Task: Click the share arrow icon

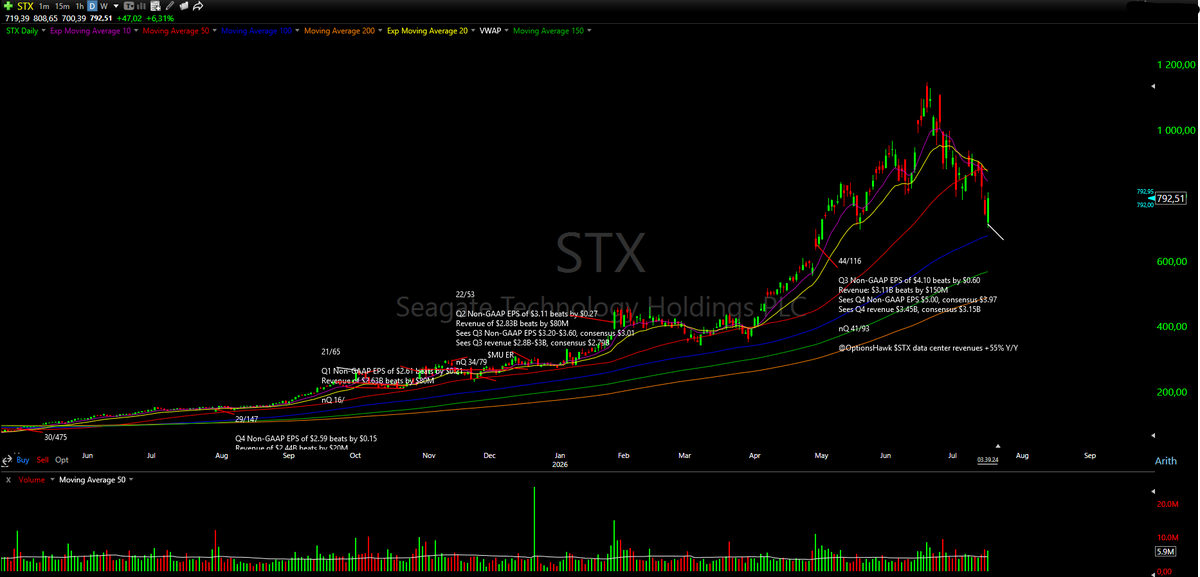Action: (x=198, y=6)
